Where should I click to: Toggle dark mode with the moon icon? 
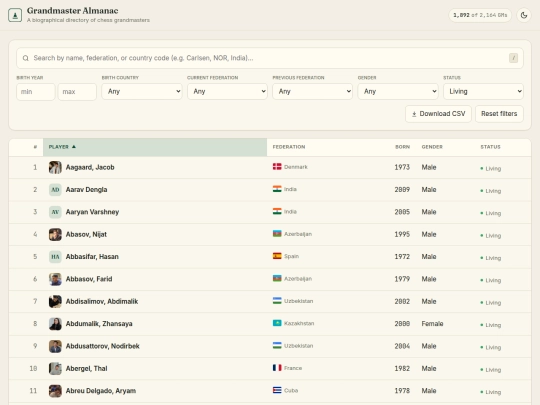click(x=524, y=15)
